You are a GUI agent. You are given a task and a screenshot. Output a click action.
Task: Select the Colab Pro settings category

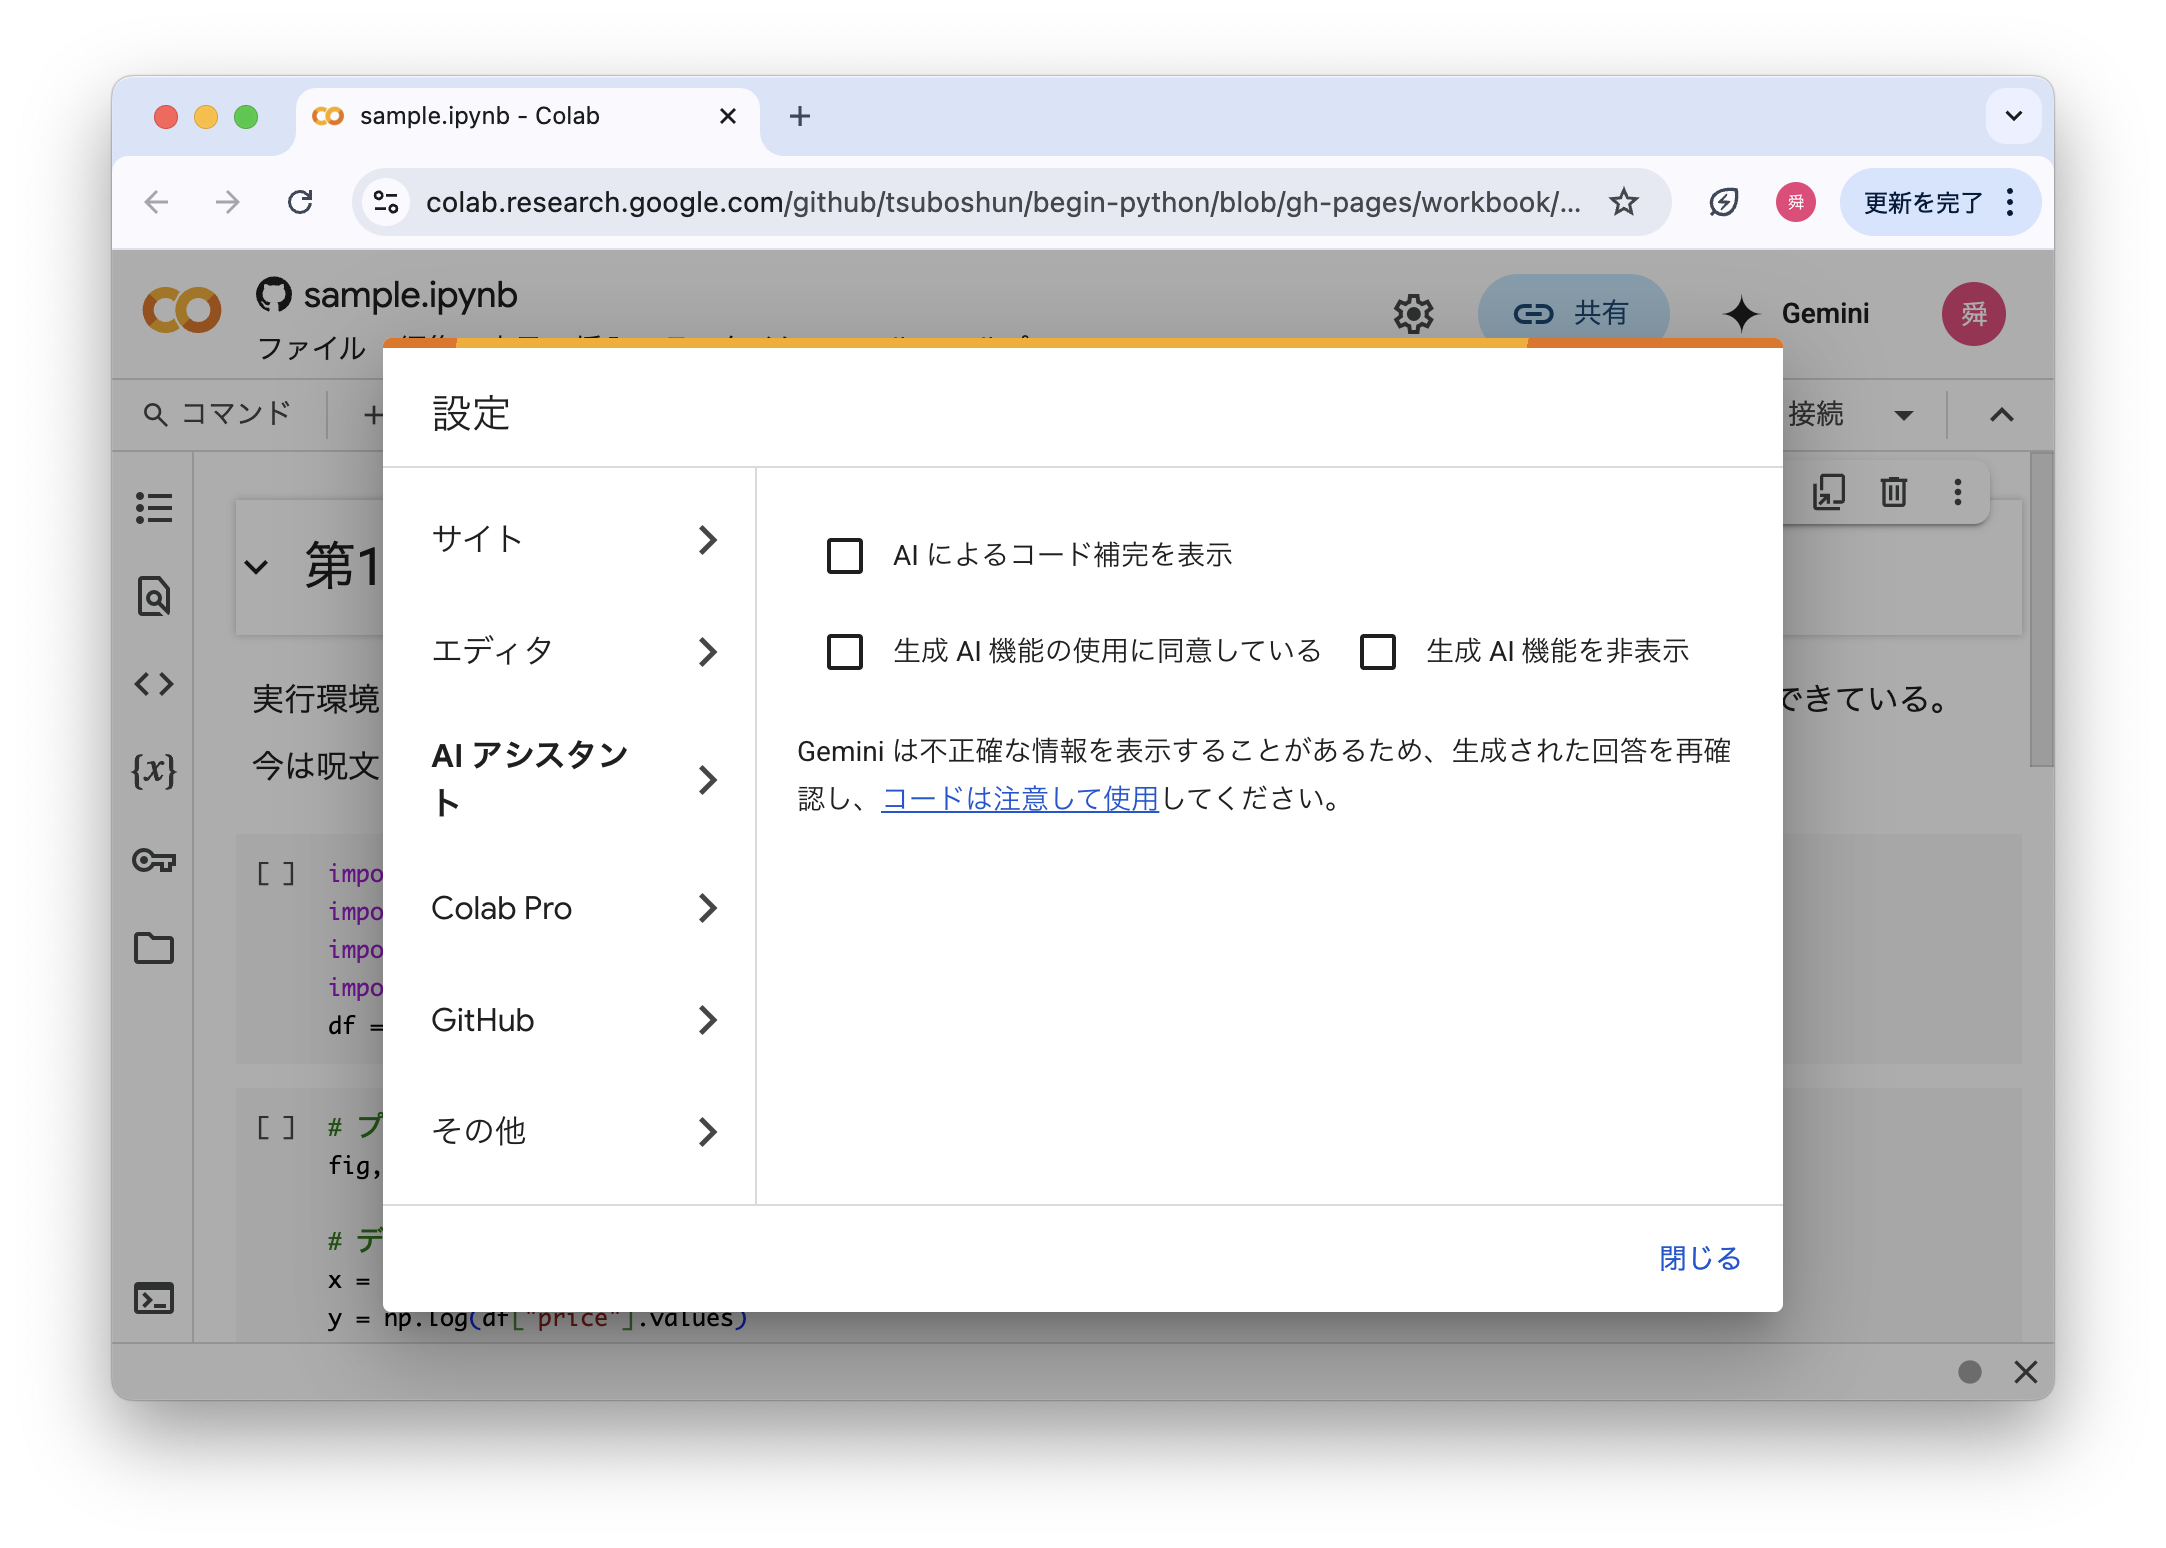pos(569,908)
